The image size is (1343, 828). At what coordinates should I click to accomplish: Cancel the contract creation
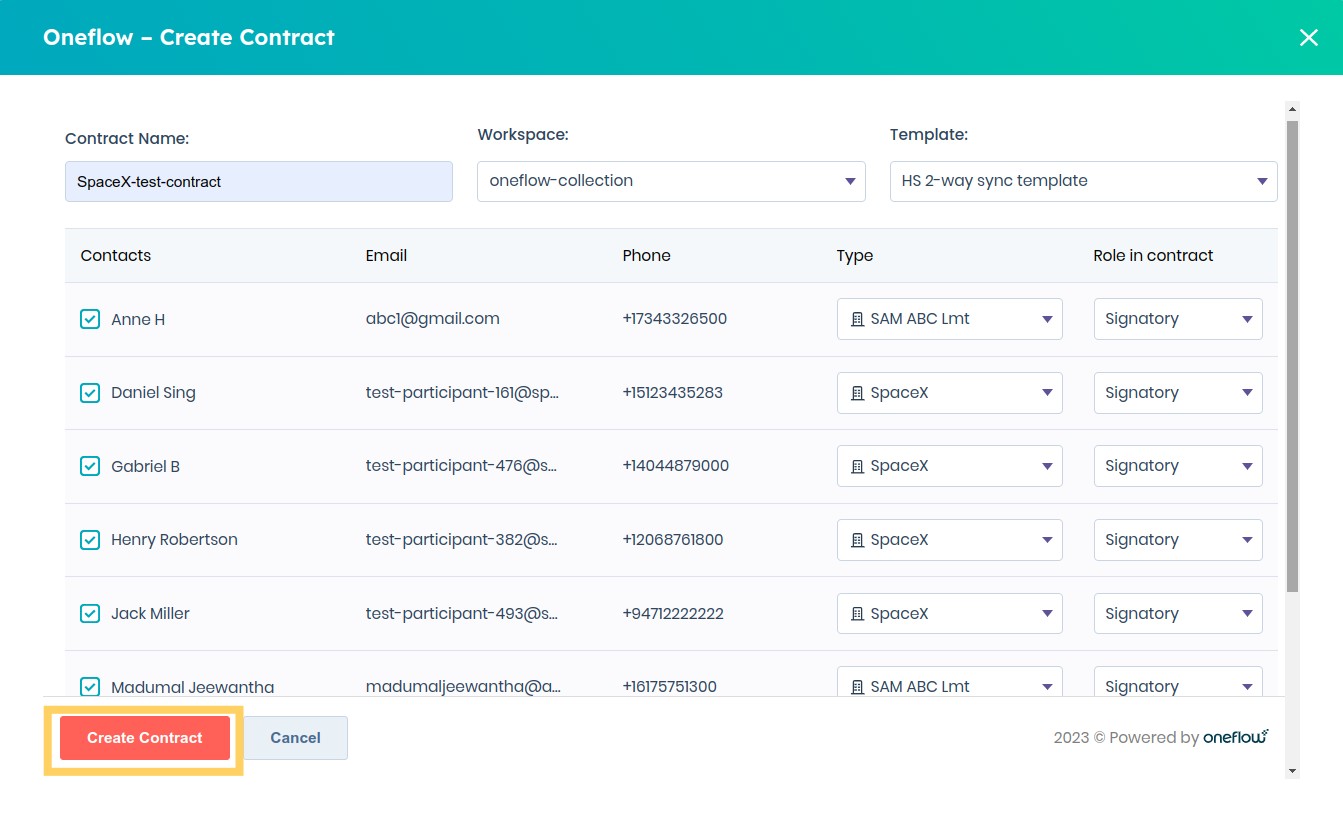tap(295, 737)
